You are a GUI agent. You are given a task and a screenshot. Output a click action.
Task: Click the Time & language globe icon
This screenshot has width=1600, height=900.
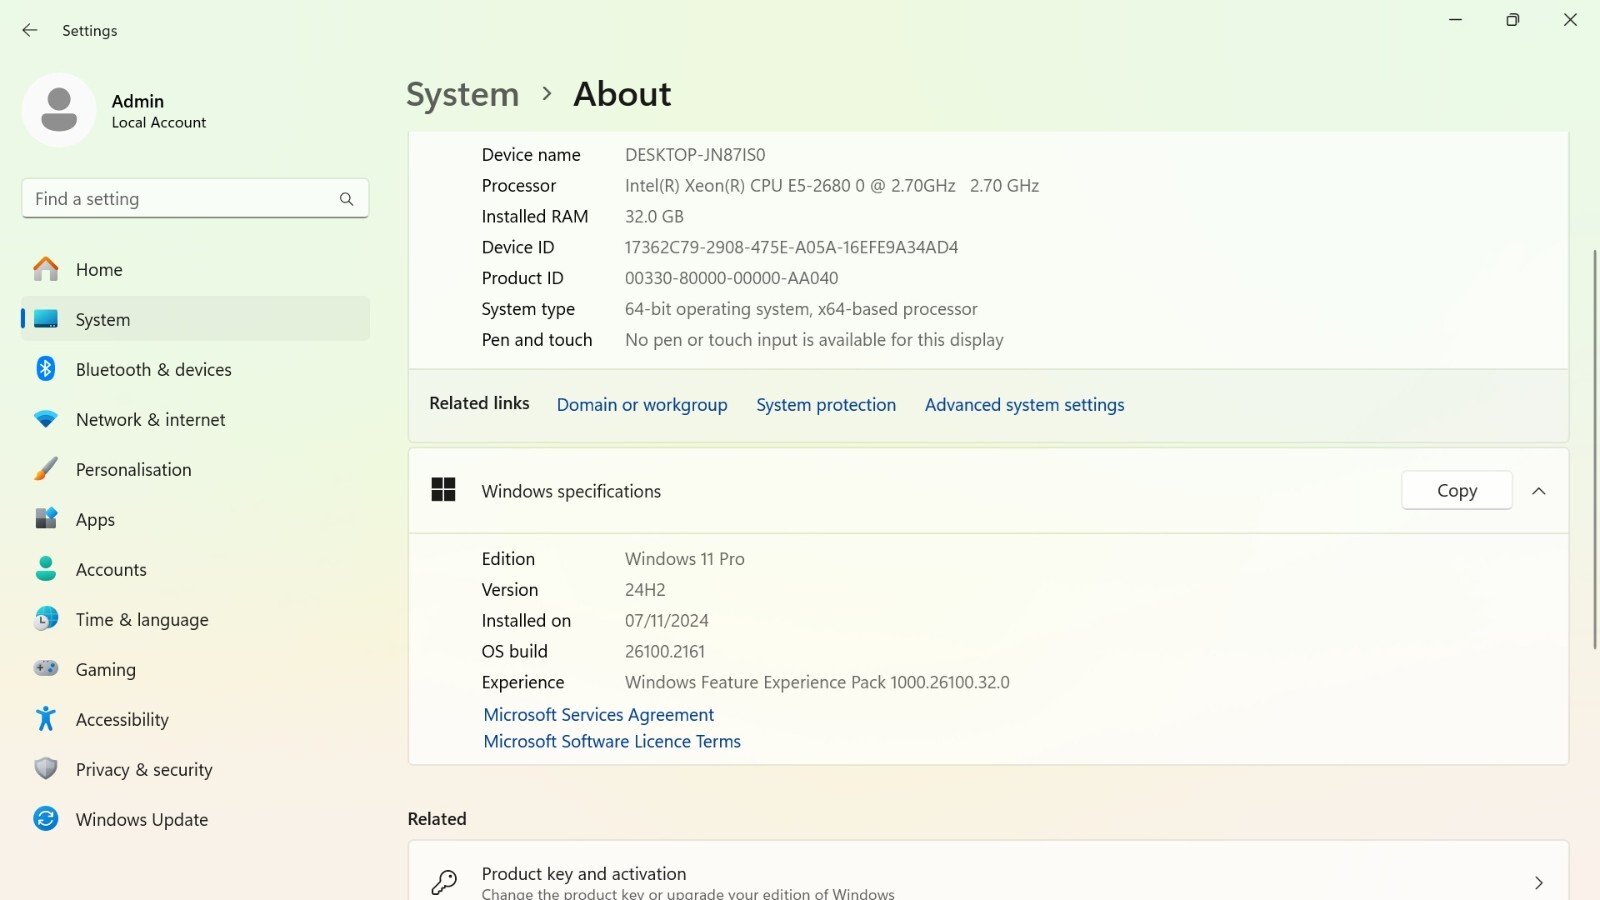pyautogui.click(x=46, y=619)
